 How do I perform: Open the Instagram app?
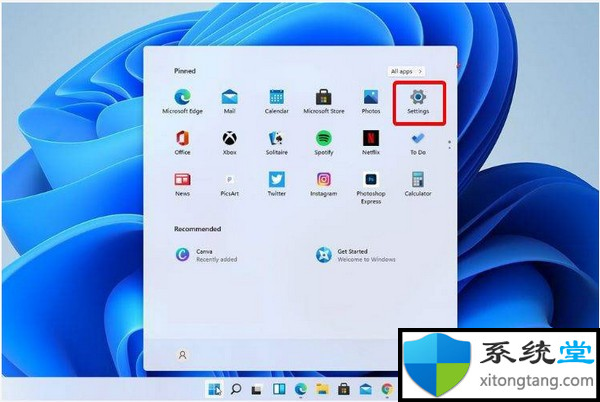(324, 184)
